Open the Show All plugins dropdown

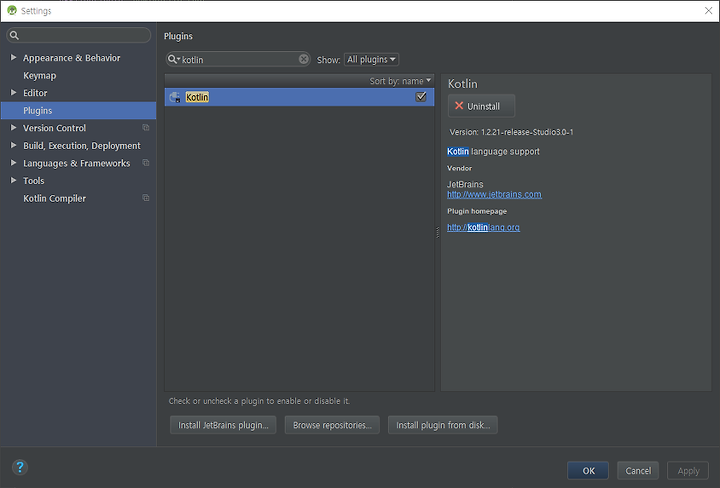[371, 59]
